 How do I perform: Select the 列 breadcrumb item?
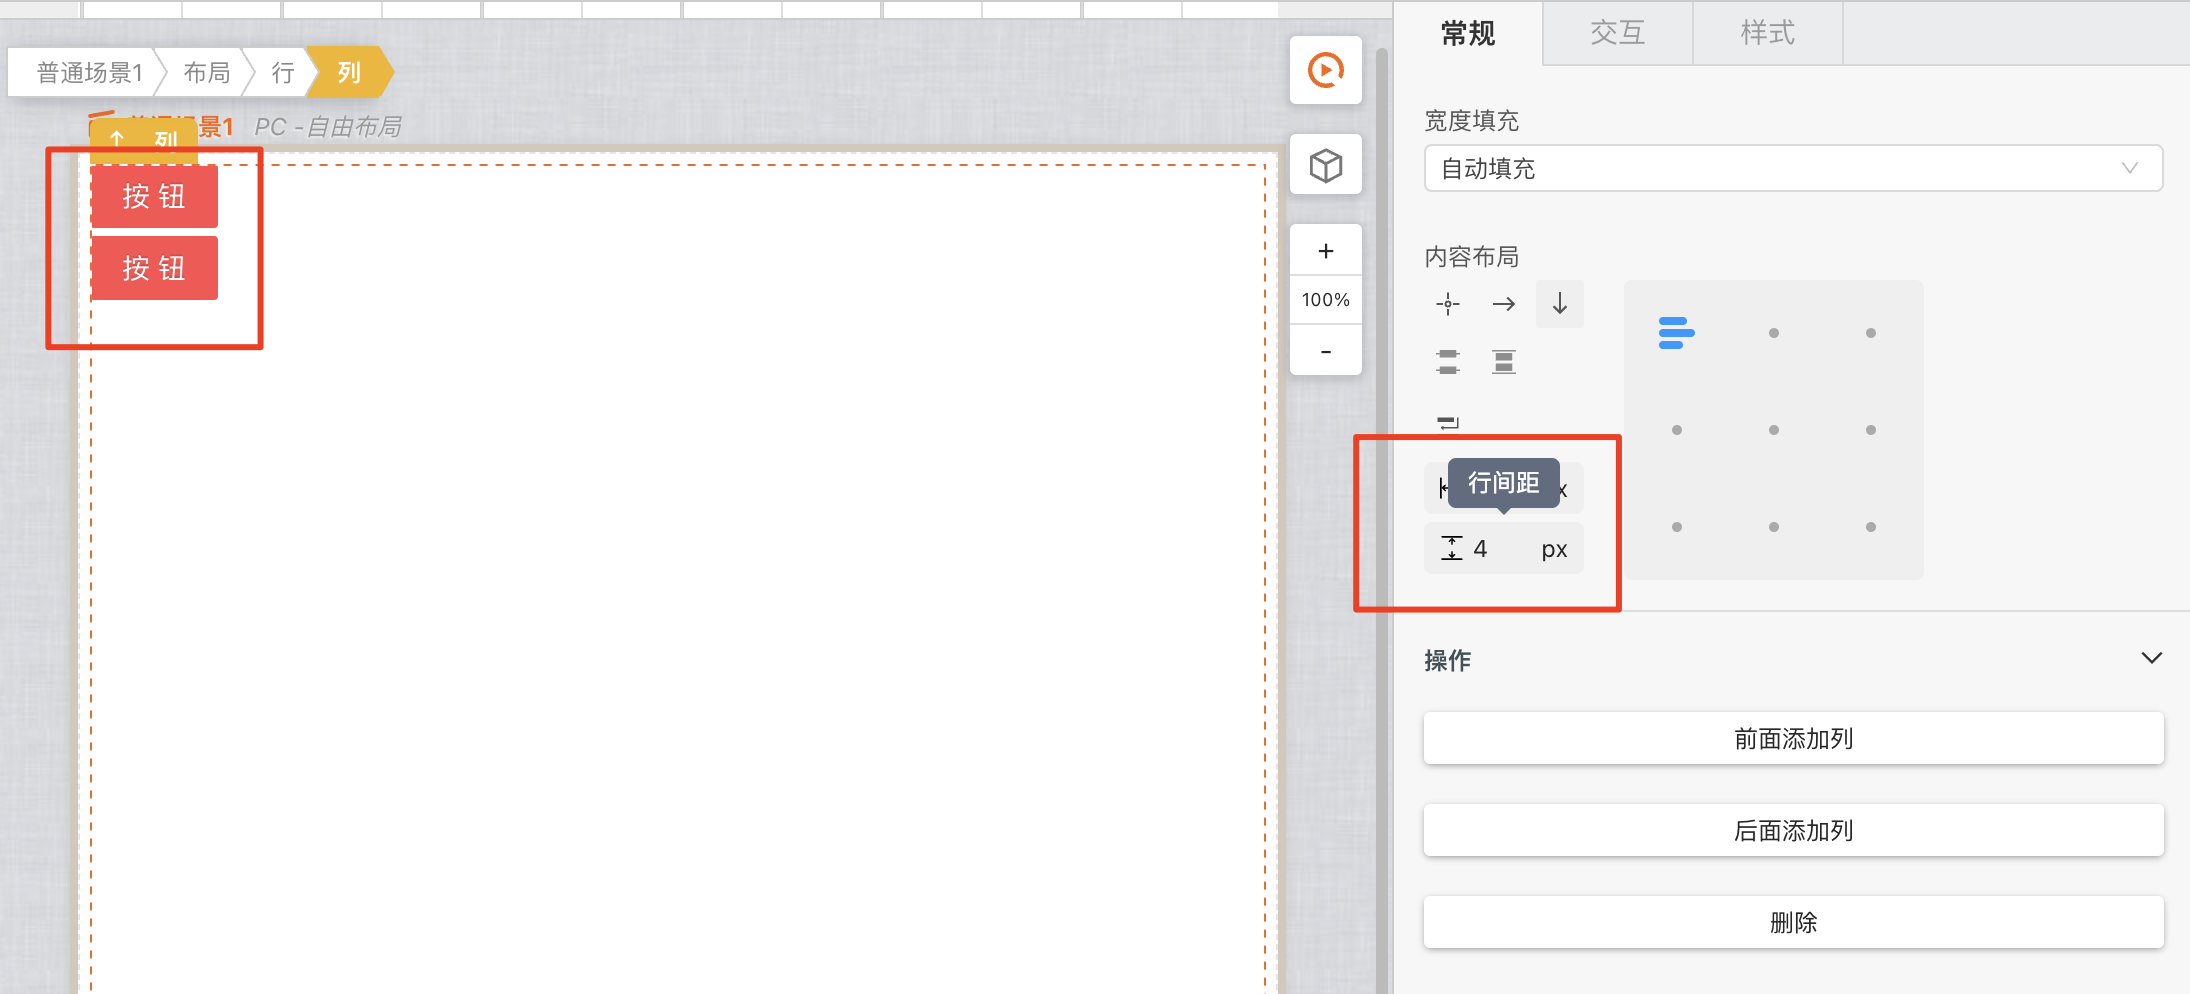[x=349, y=72]
